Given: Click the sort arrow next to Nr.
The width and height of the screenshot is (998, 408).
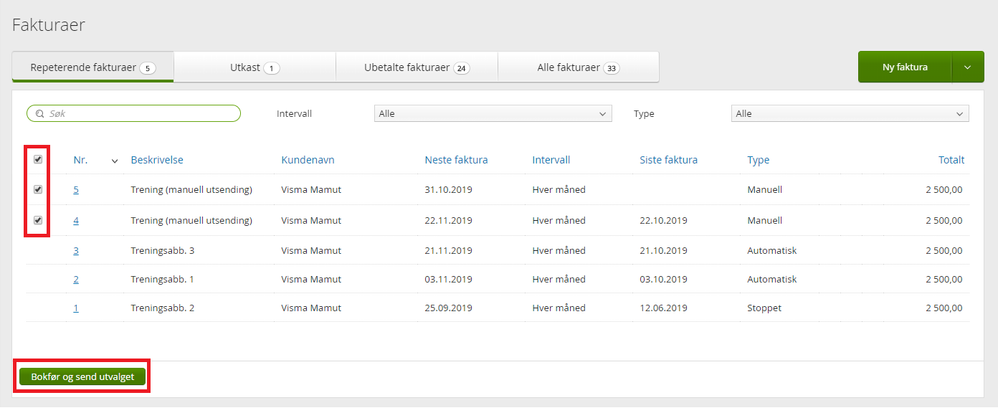Looking at the screenshot, I should coord(114,160).
